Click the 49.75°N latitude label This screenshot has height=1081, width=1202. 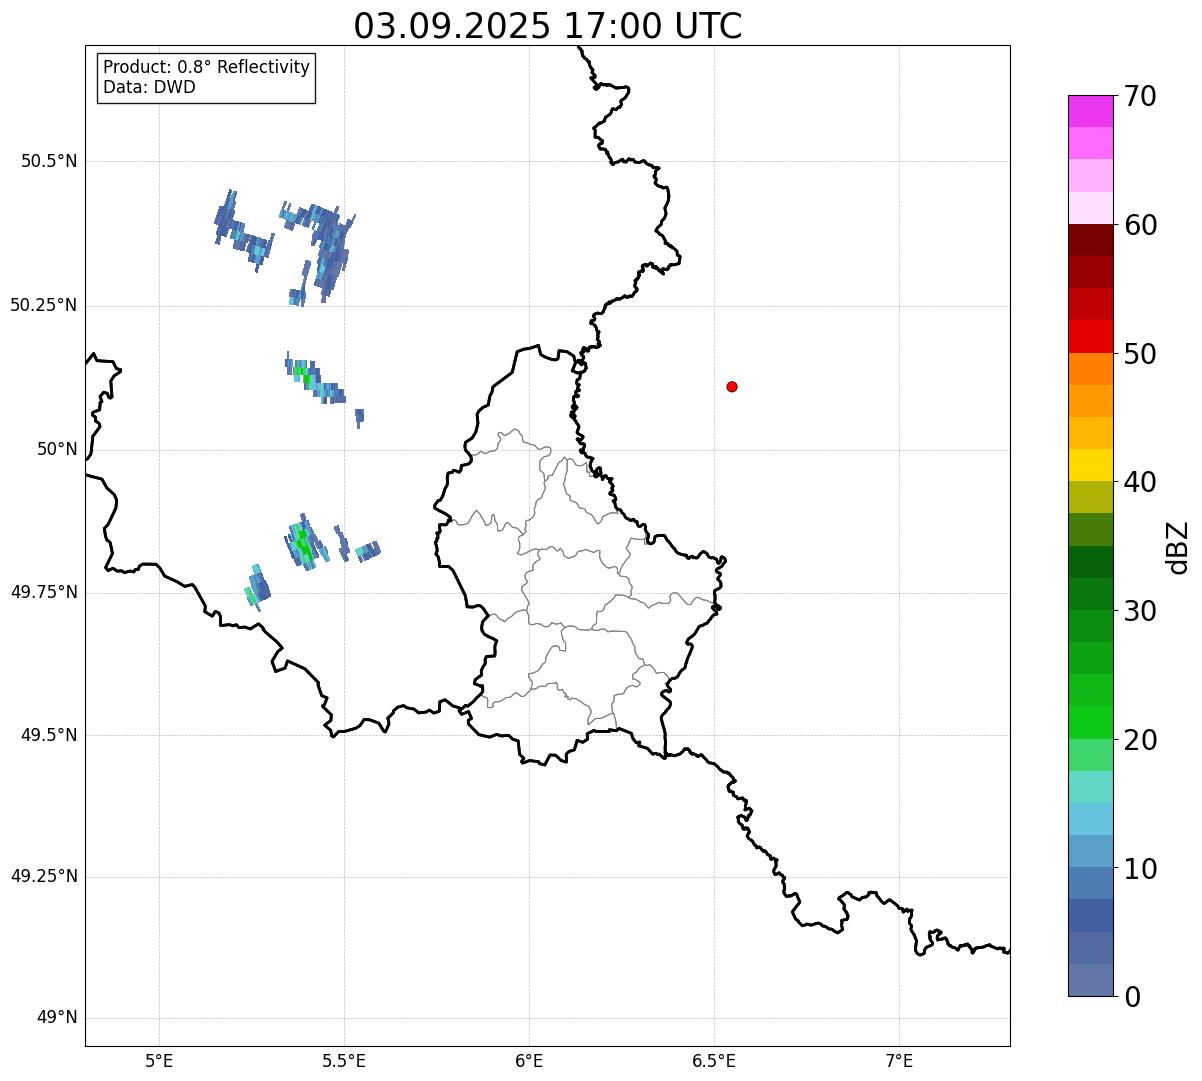coord(44,592)
